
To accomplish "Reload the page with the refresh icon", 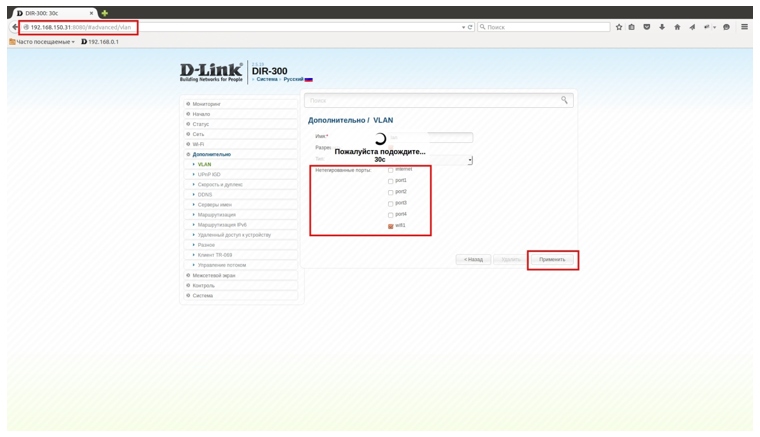I will (x=471, y=27).
